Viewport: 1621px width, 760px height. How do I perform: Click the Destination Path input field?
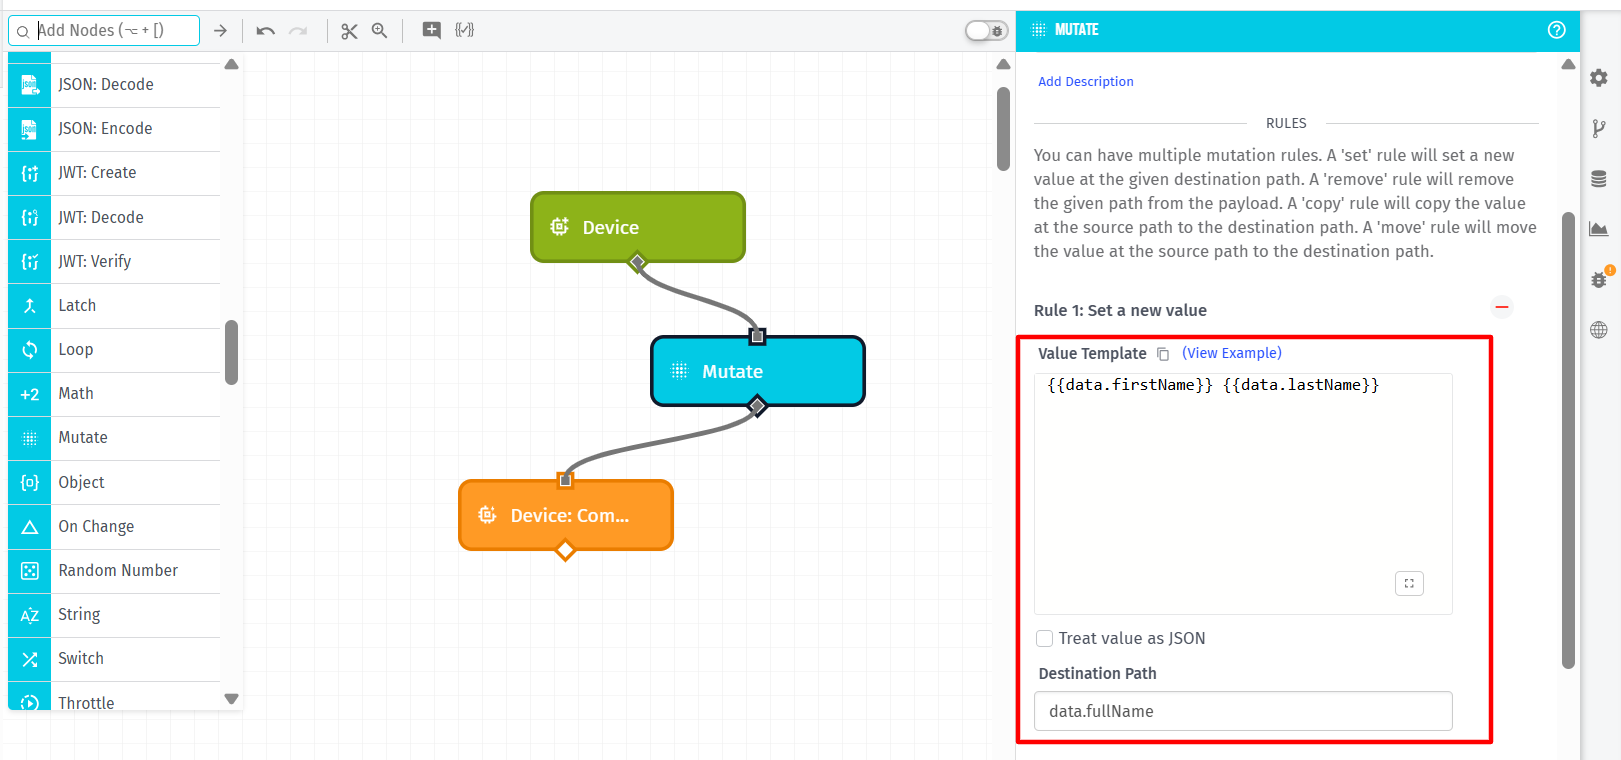1243,711
